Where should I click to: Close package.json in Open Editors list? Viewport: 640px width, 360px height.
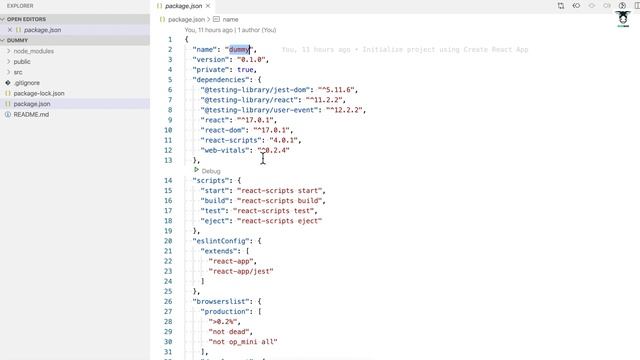coord(10,30)
